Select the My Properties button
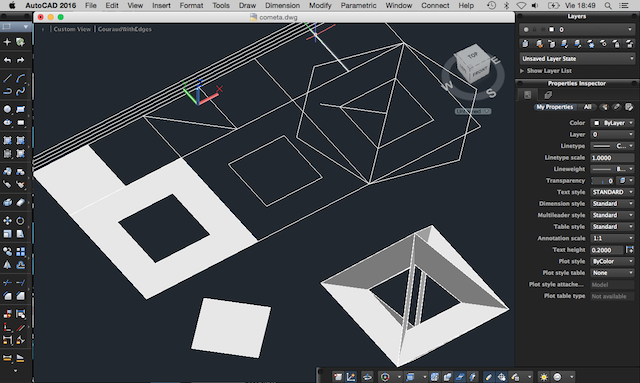640x383 pixels. (x=554, y=107)
